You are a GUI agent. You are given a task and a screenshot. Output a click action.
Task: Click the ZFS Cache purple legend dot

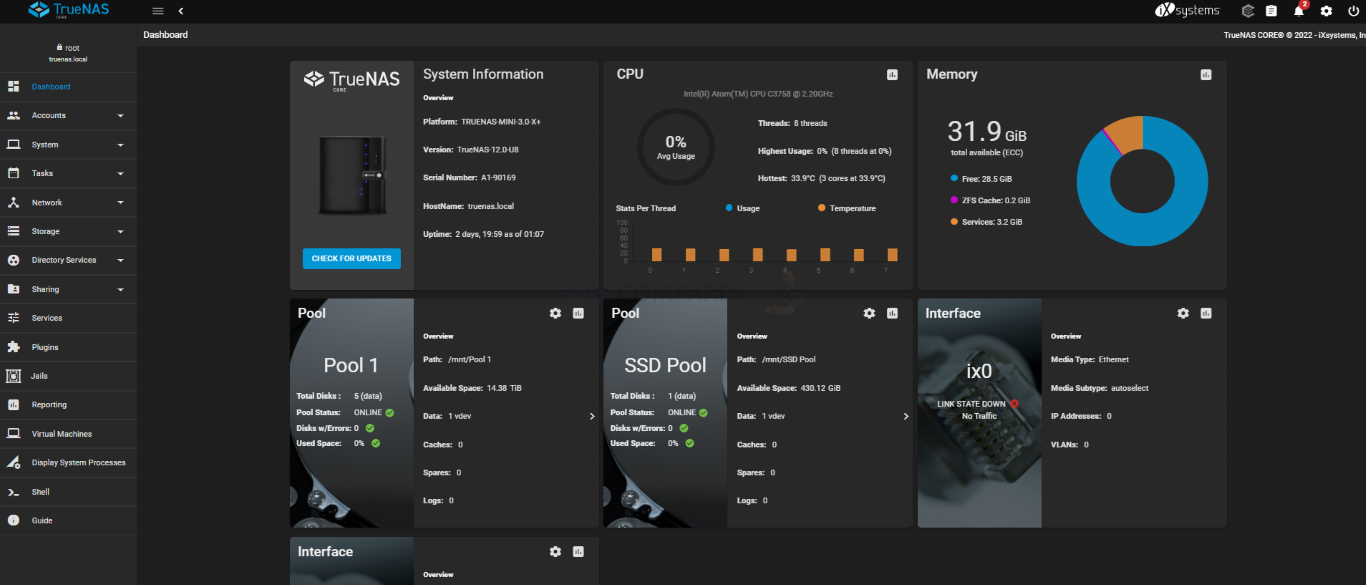click(954, 200)
